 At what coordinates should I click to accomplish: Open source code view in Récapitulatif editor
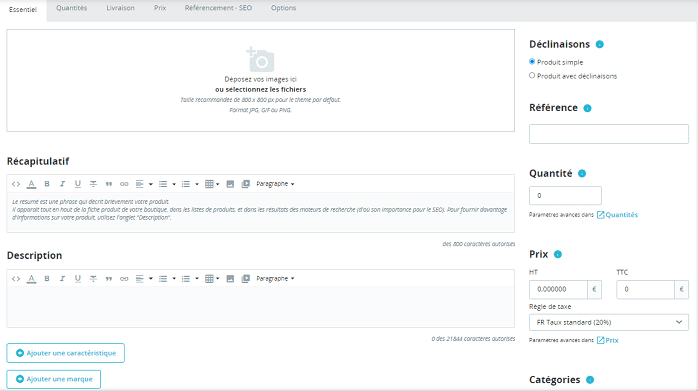tap(16, 184)
